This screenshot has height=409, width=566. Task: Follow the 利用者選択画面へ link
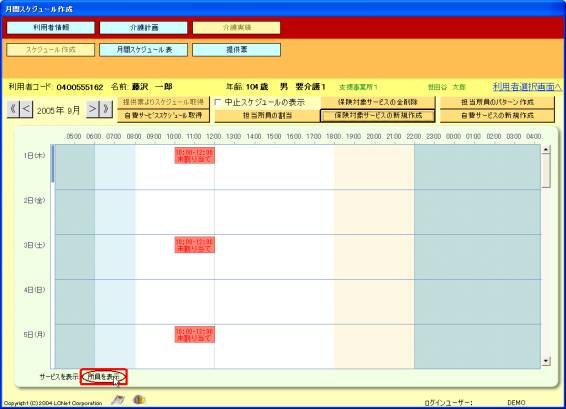tap(527, 87)
